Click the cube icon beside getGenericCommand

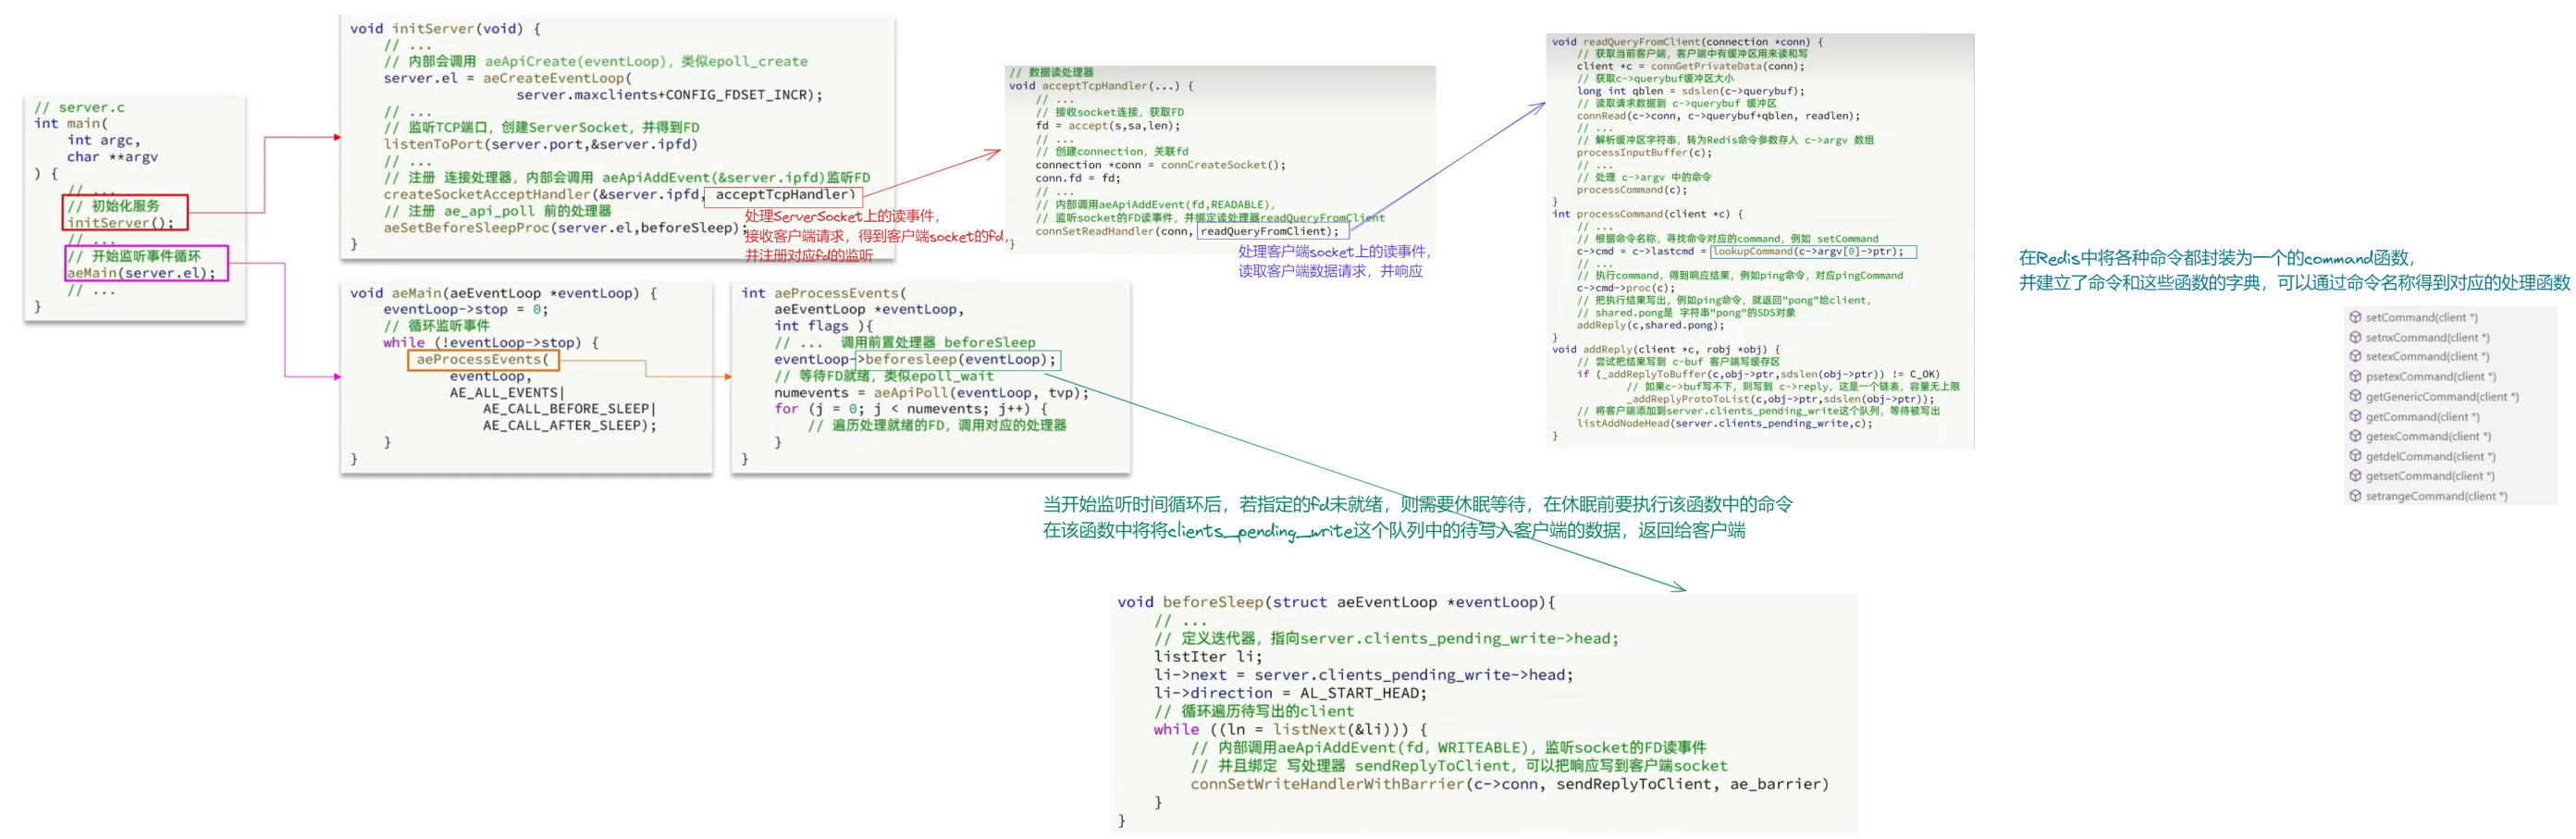pos(2355,396)
